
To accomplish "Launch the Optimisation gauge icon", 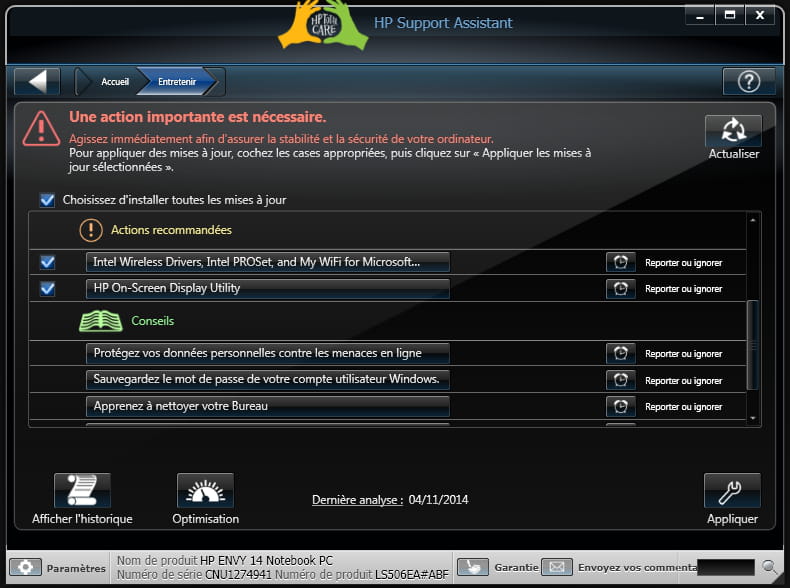I will [205, 491].
